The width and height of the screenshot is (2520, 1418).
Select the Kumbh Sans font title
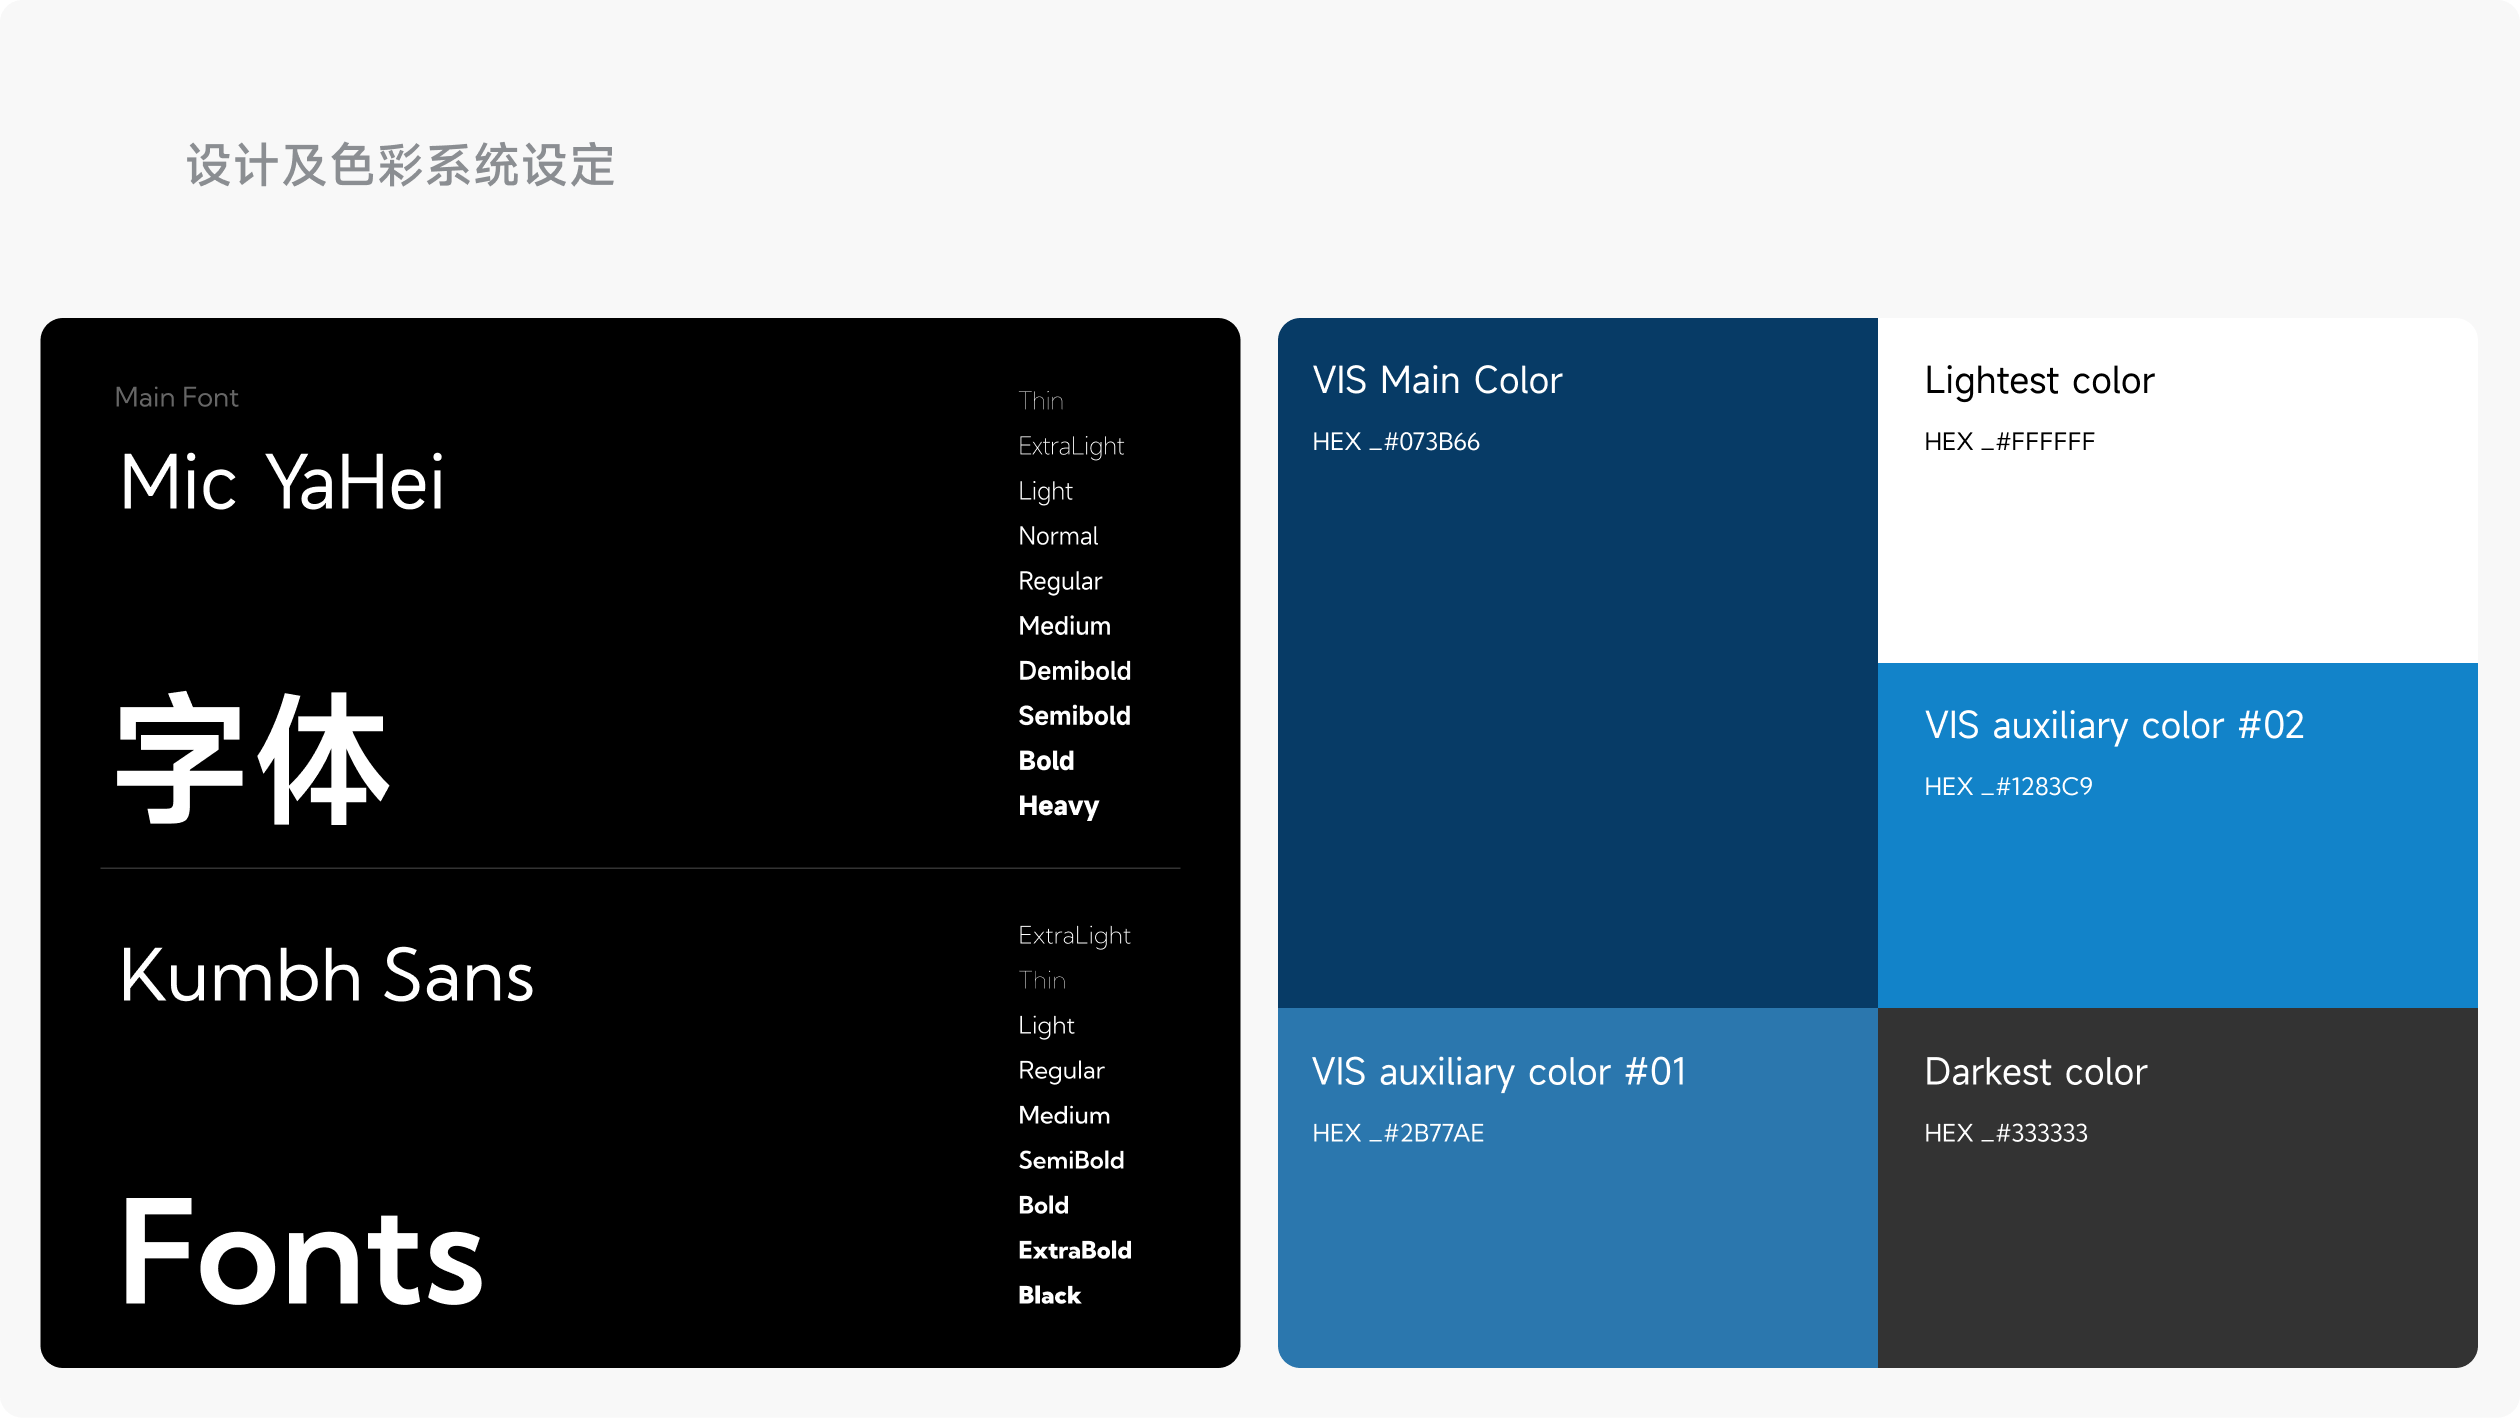(326, 976)
